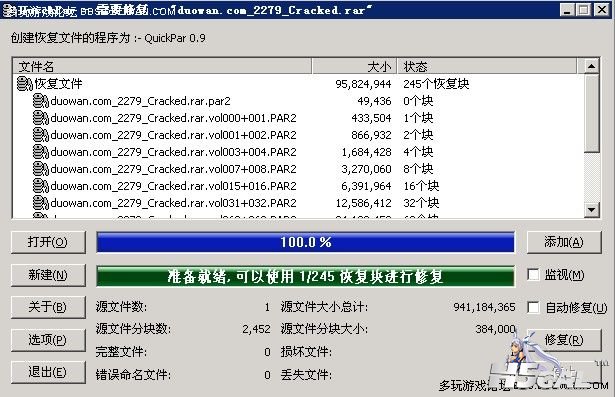Image resolution: width=615 pixels, height=397 pixels.
Task: Start repair with 修复(R) button
Action: (x=564, y=340)
